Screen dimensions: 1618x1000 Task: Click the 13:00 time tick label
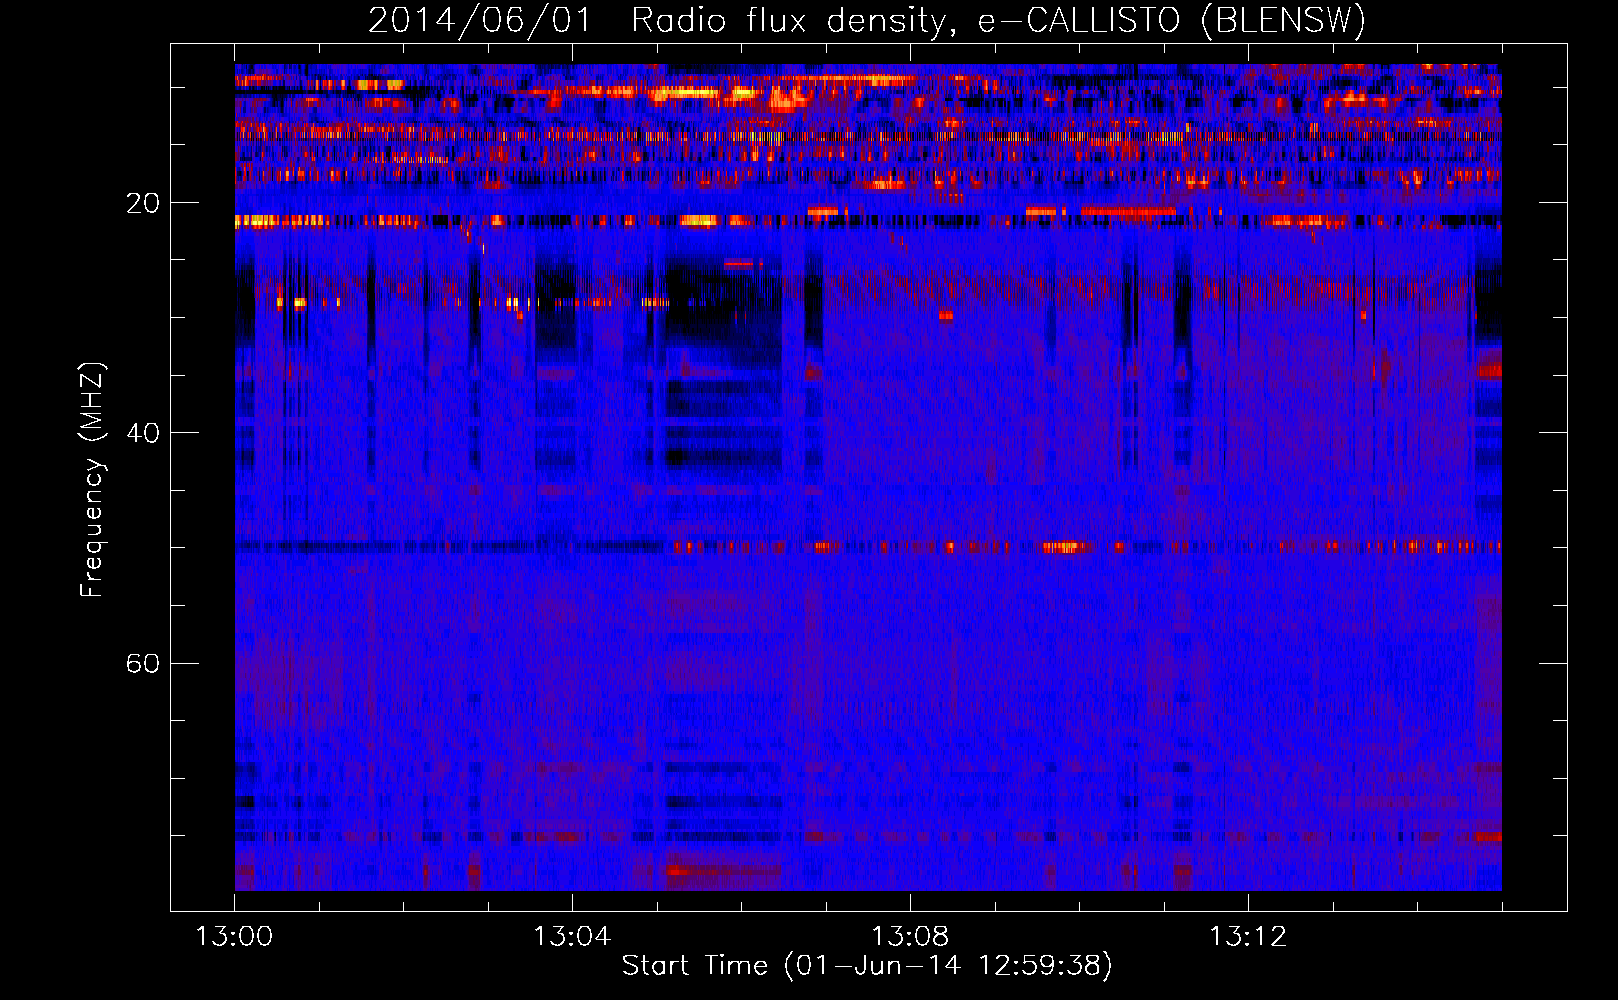(x=234, y=937)
